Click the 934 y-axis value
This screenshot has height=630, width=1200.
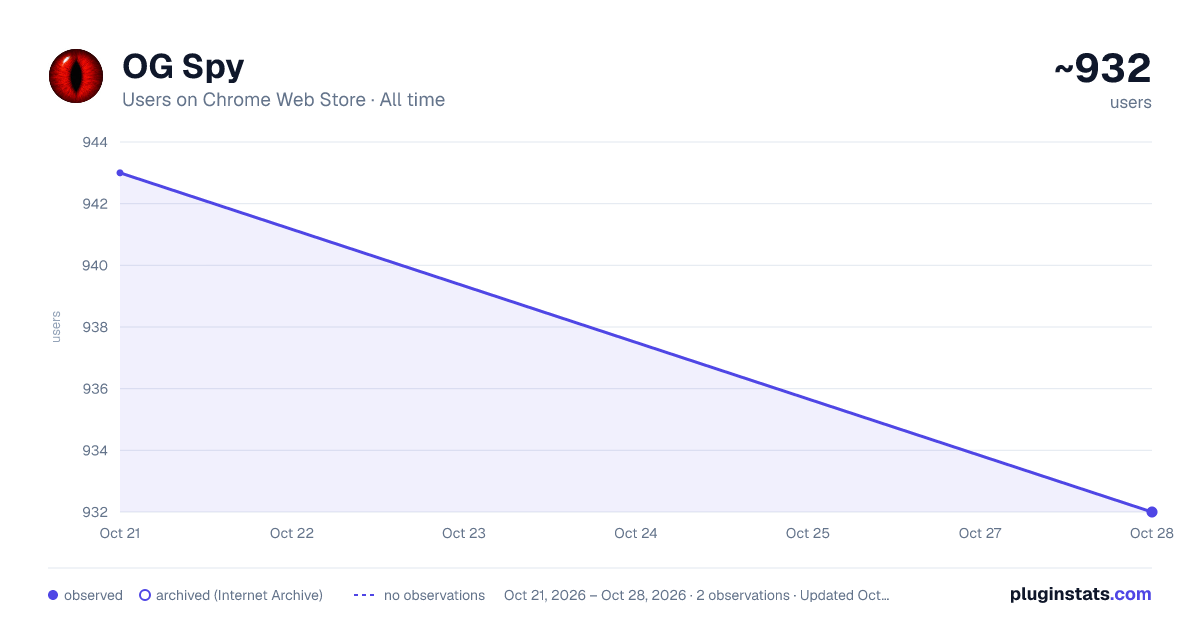pos(95,450)
